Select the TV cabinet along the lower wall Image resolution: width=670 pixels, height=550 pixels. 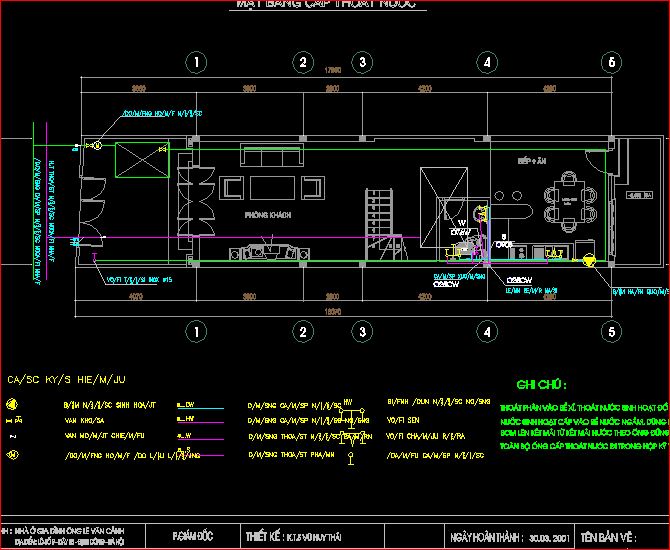point(269,252)
